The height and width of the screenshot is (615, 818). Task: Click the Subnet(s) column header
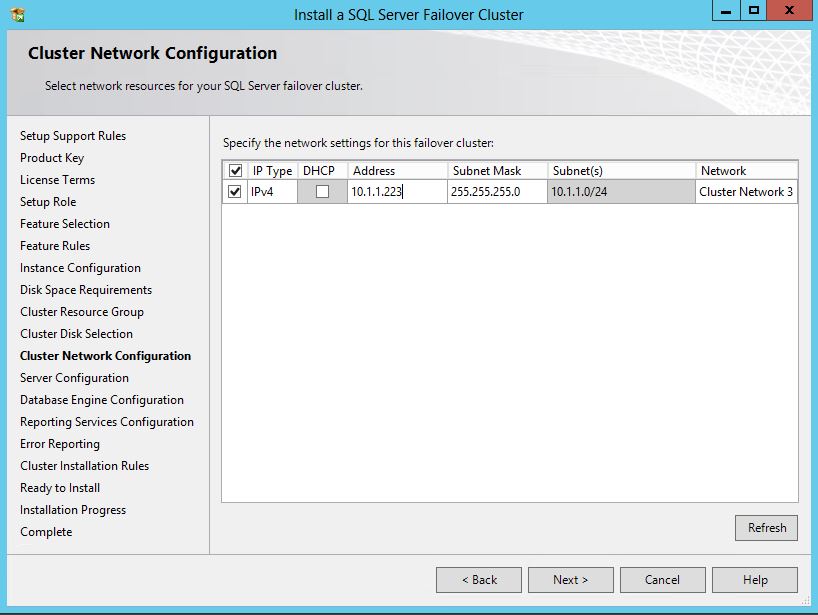pyautogui.click(x=621, y=171)
